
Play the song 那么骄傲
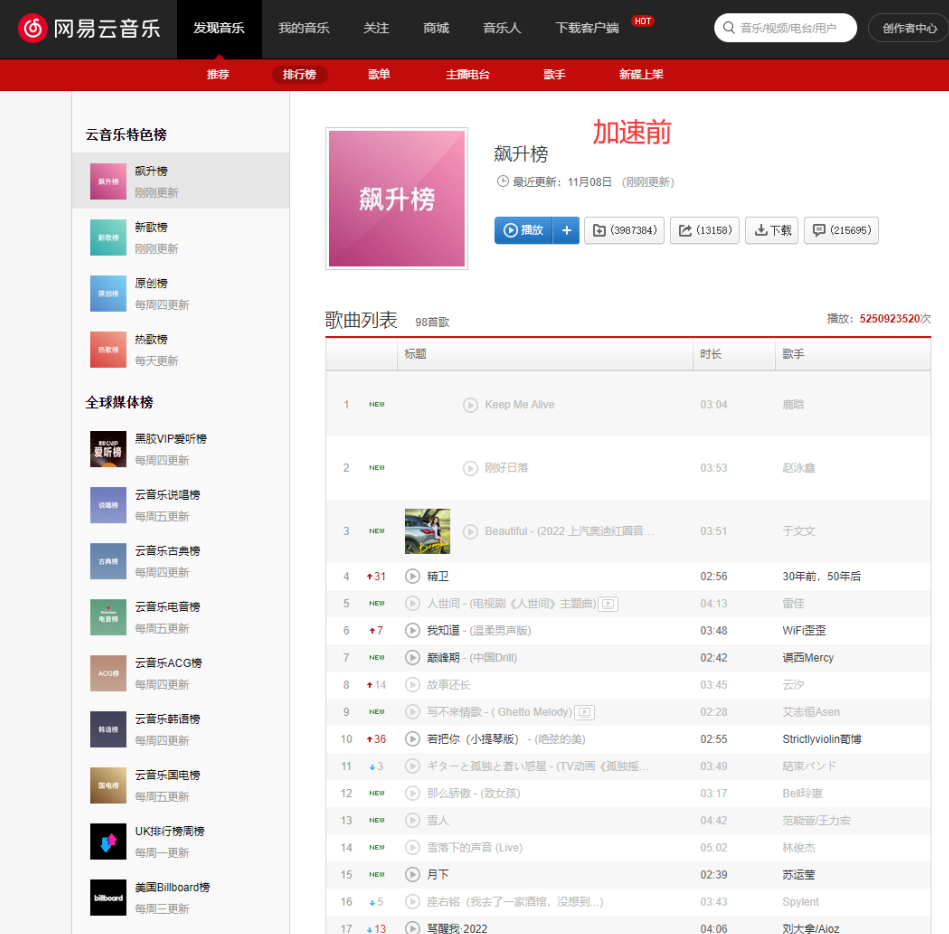tap(412, 793)
